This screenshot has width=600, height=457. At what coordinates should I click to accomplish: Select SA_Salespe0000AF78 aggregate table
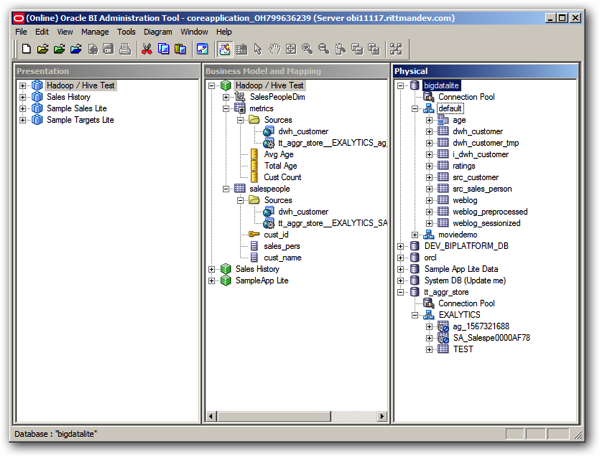[492, 338]
